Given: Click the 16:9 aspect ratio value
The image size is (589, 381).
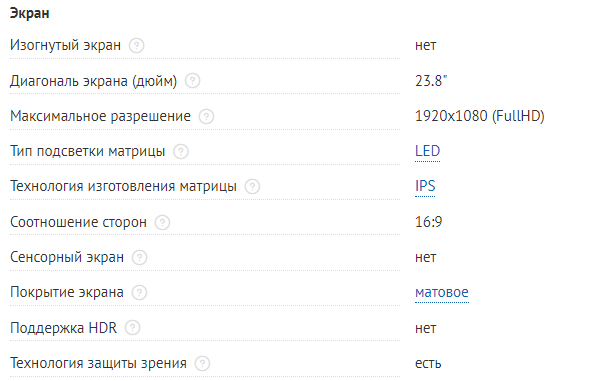Looking at the screenshot, I should pos(428,222).
